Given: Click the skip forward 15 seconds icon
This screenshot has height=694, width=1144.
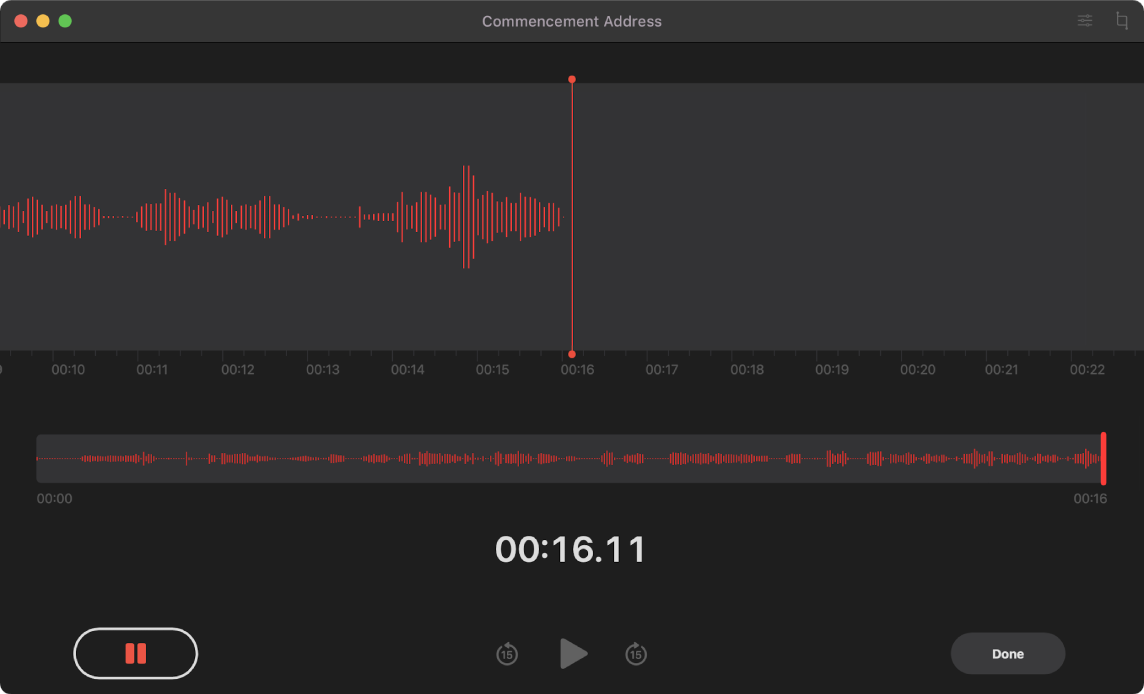Looking at the screenshot, I should pyautogui.click(x=637, y=653).
